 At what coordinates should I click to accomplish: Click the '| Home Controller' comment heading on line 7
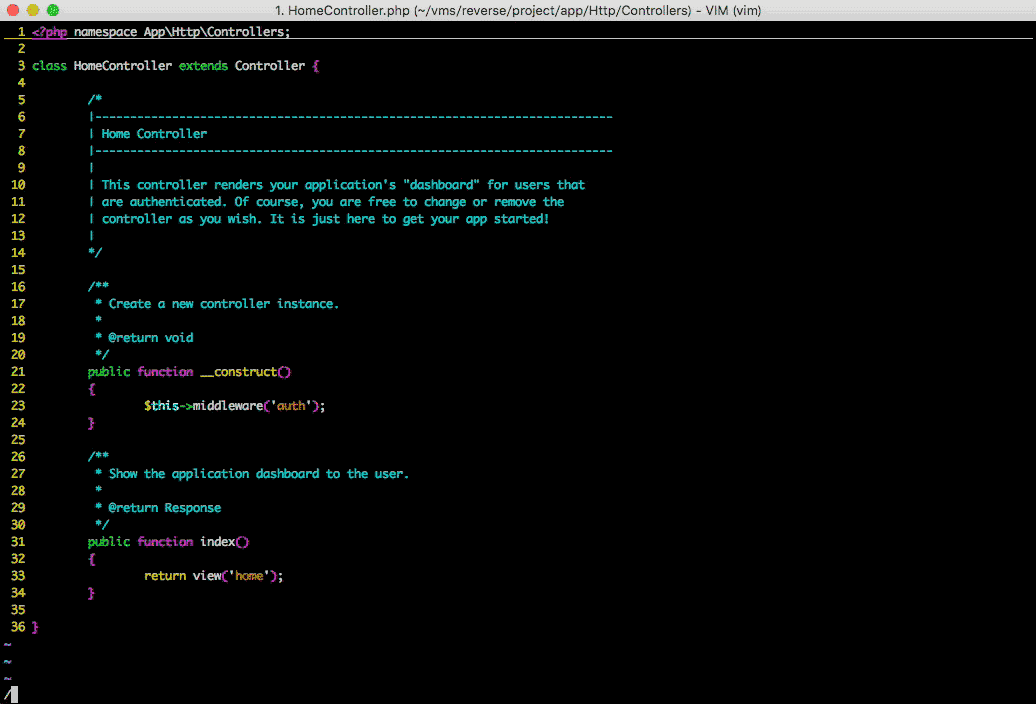pos(147,133)
